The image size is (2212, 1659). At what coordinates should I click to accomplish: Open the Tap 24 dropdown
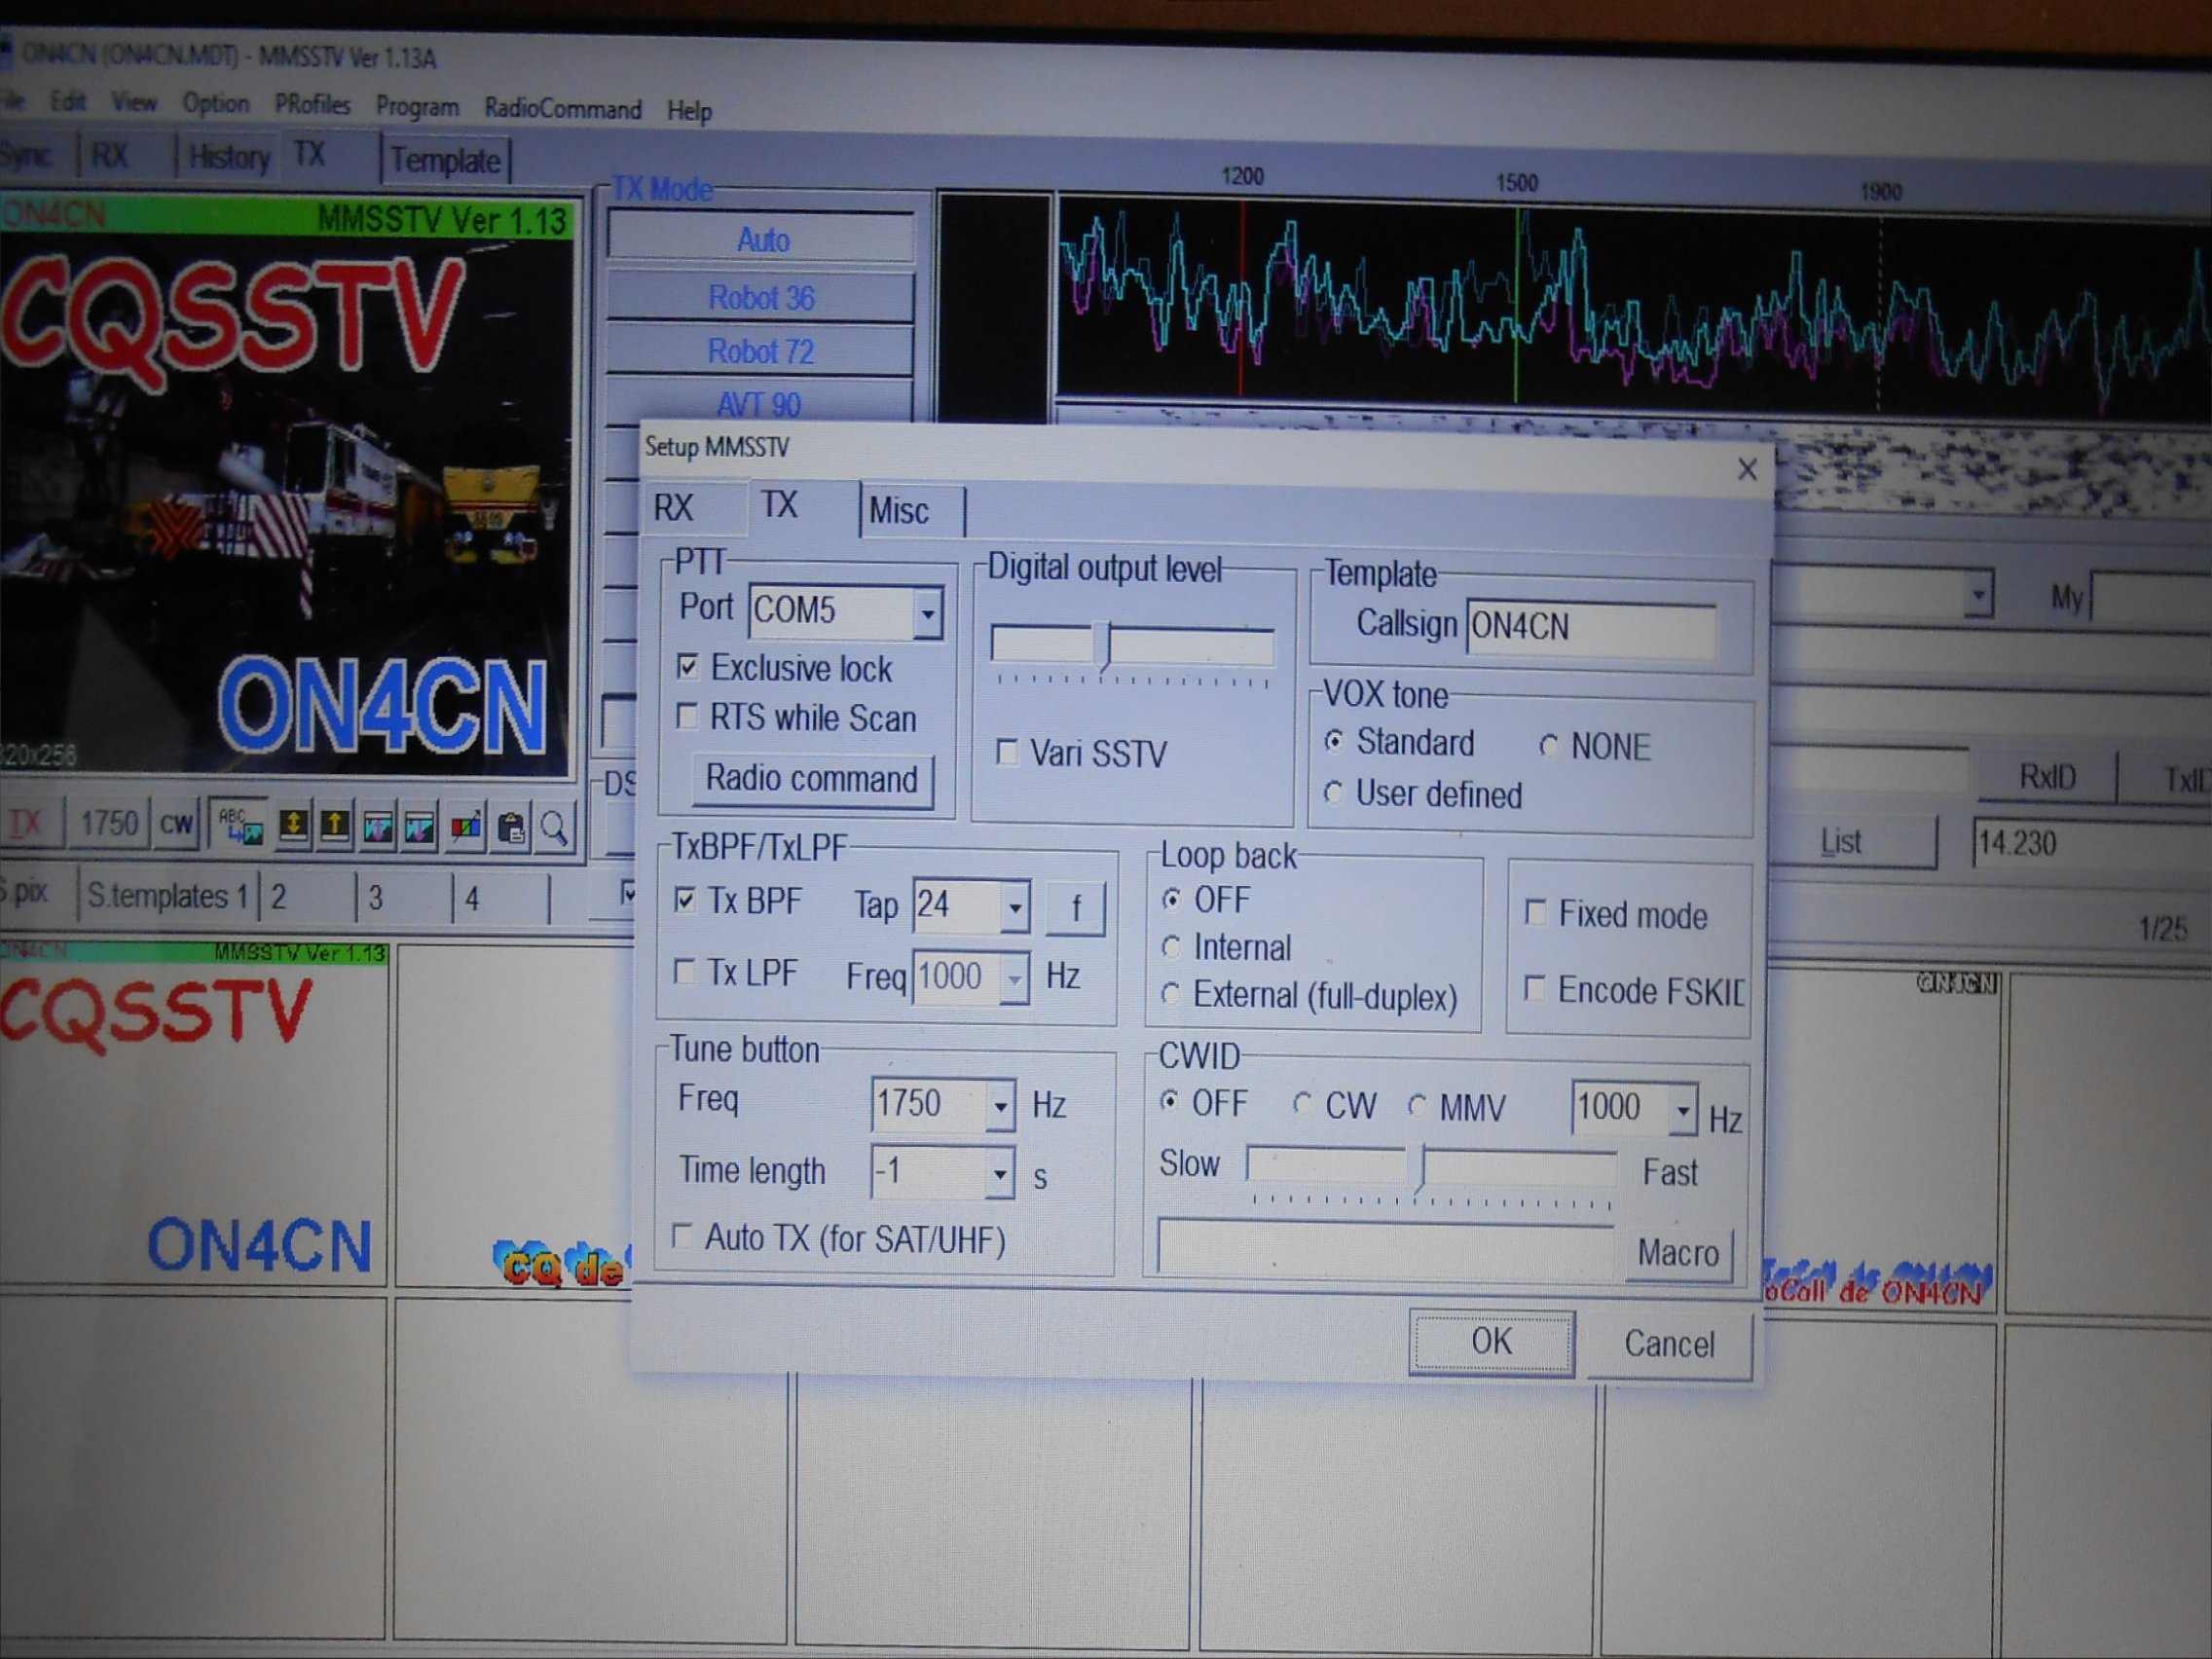1015,907
